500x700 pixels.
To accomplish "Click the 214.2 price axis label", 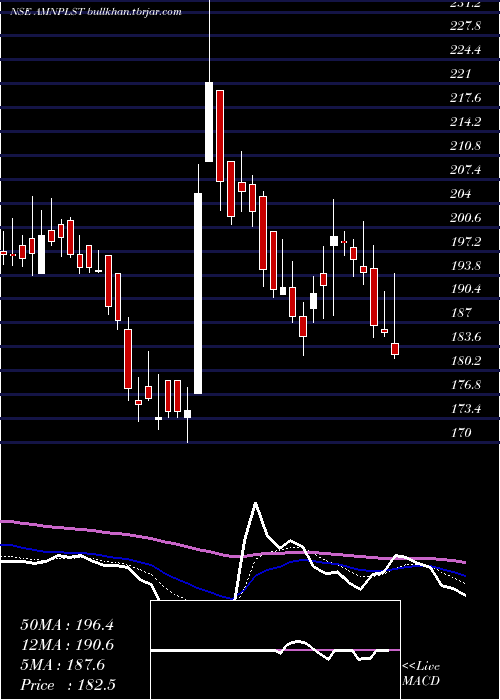I will point(466,122).
